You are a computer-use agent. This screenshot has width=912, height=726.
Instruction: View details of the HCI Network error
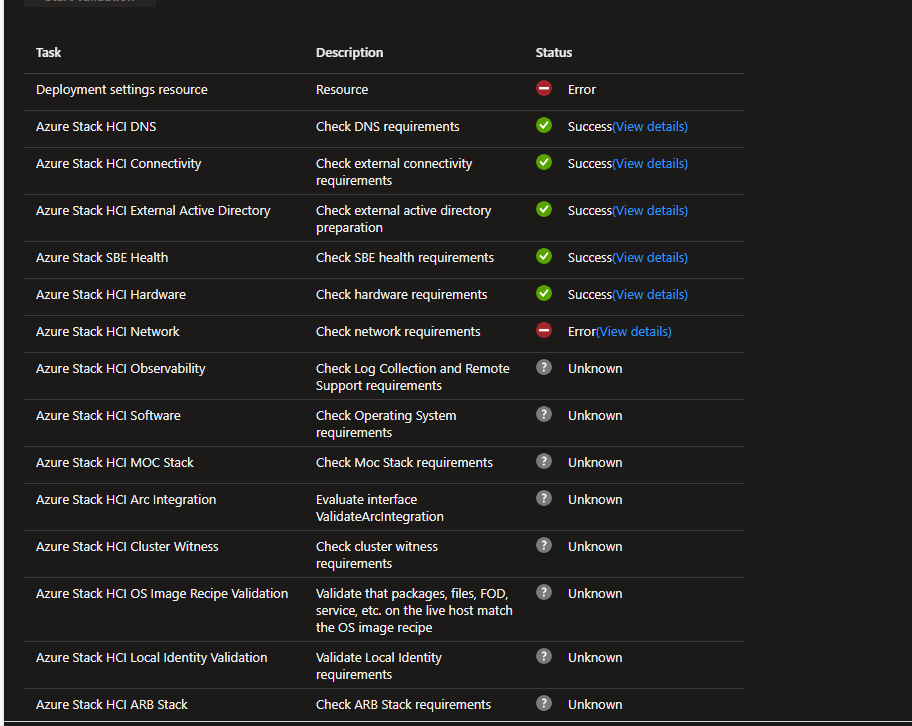click(x=634, y=332)
